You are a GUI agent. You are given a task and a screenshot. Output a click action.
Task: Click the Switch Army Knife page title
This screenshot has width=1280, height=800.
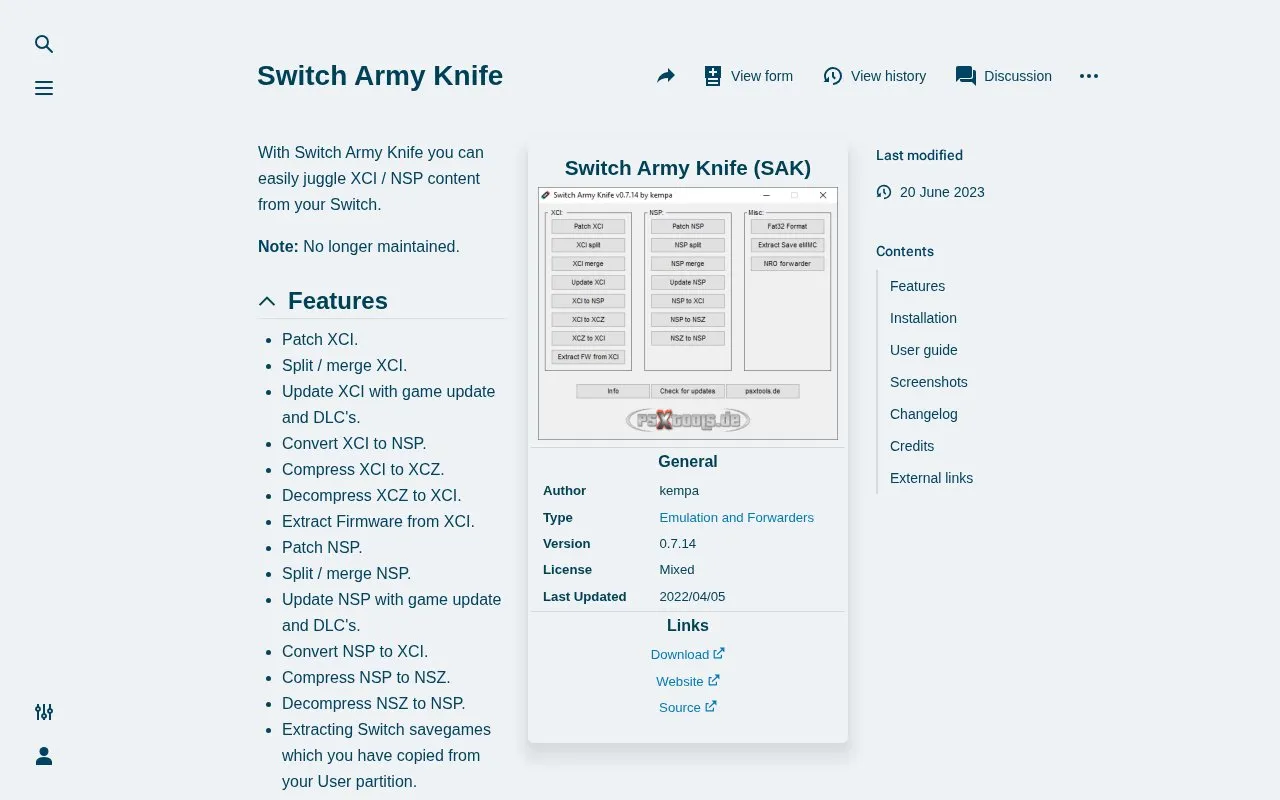tap(380, 76)
